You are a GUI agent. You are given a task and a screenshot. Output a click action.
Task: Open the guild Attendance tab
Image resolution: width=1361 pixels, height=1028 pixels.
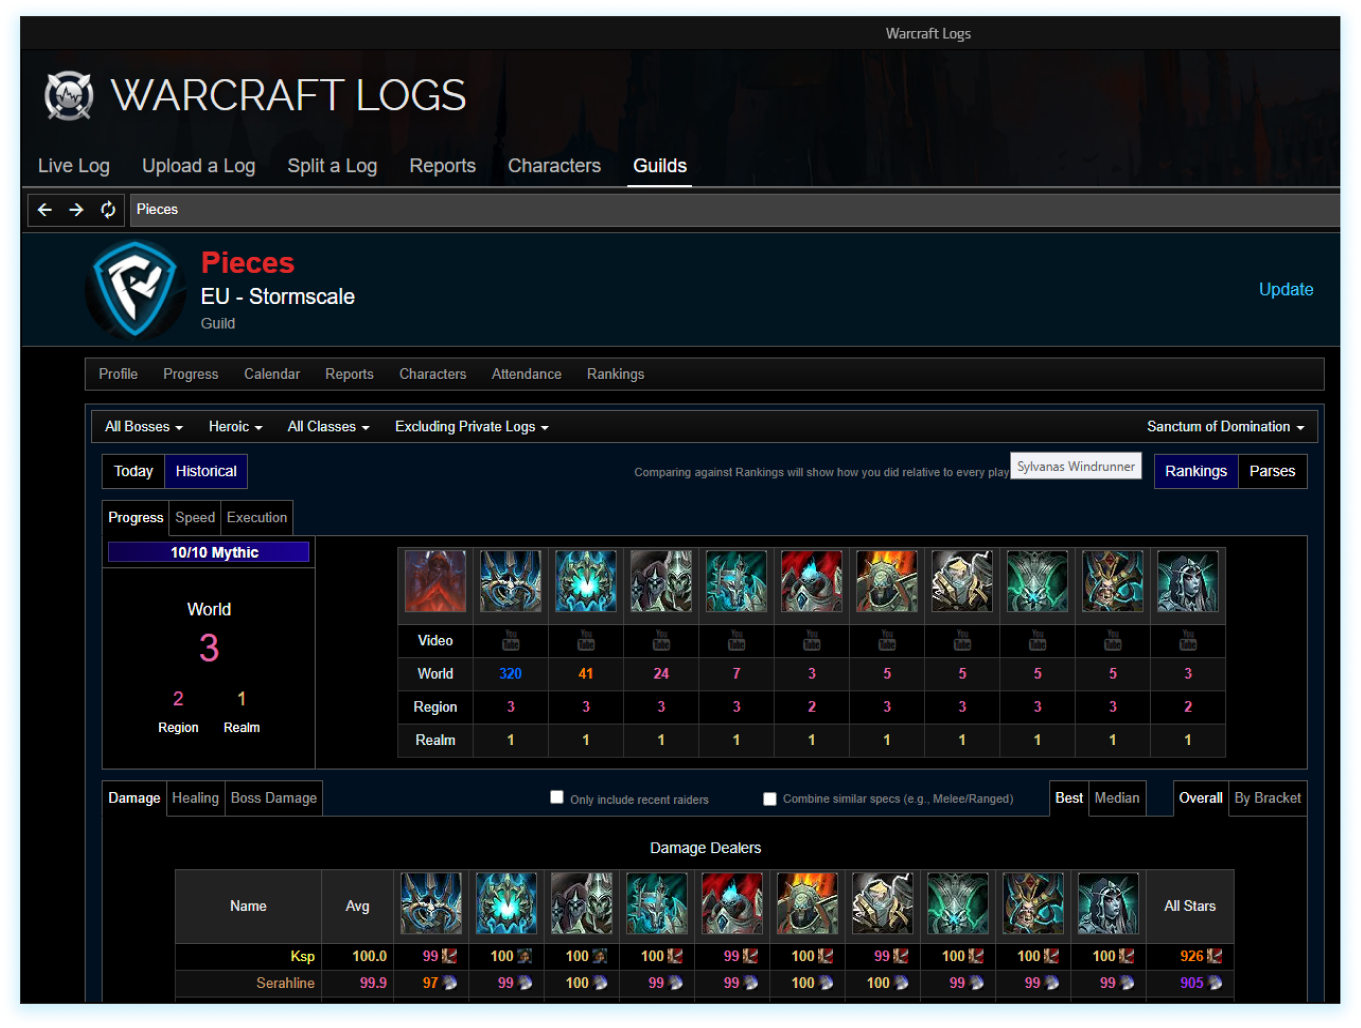[x=526, y=374]
